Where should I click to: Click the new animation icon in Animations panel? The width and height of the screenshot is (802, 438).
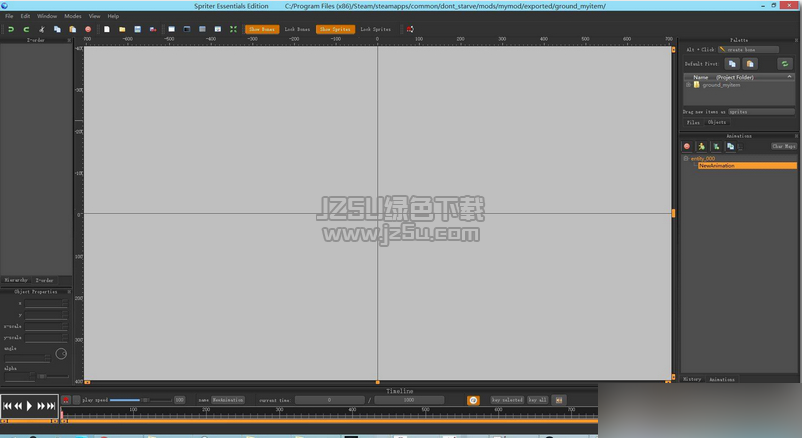click(716, 146)
